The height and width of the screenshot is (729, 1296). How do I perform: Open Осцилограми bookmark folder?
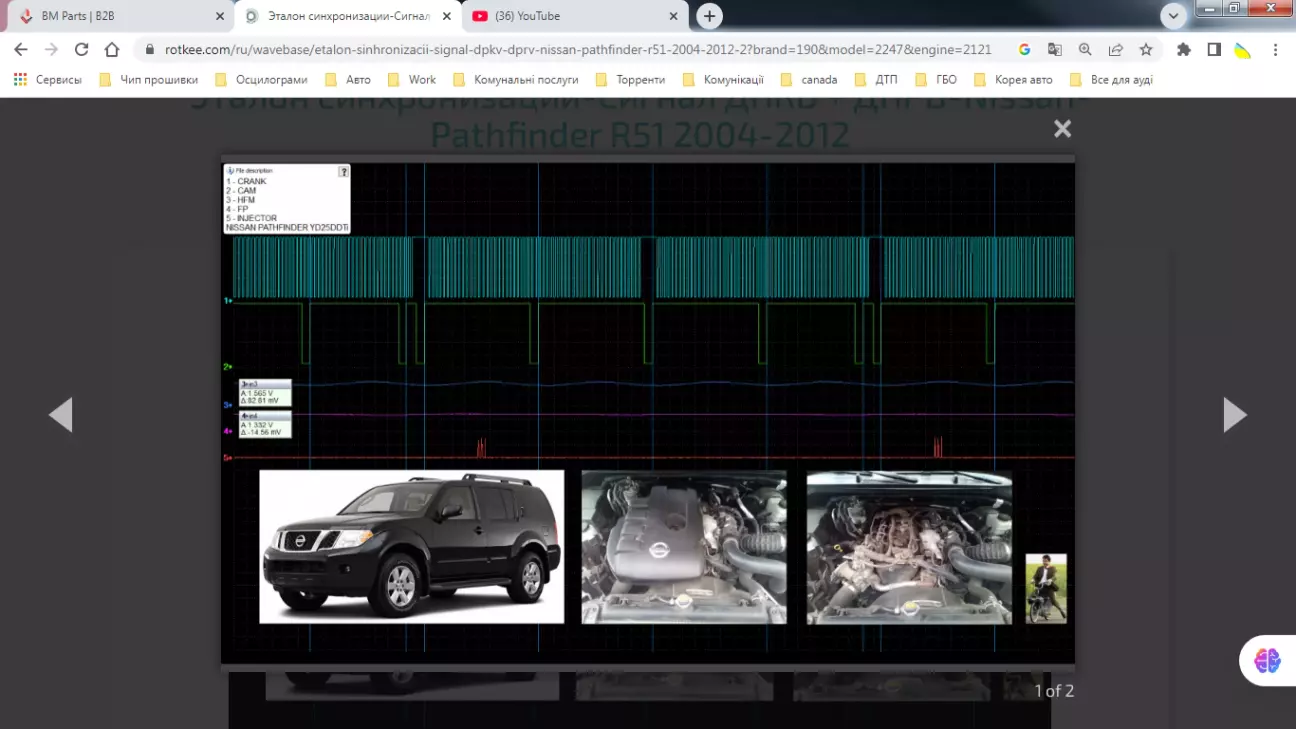(x=261, y=80)
